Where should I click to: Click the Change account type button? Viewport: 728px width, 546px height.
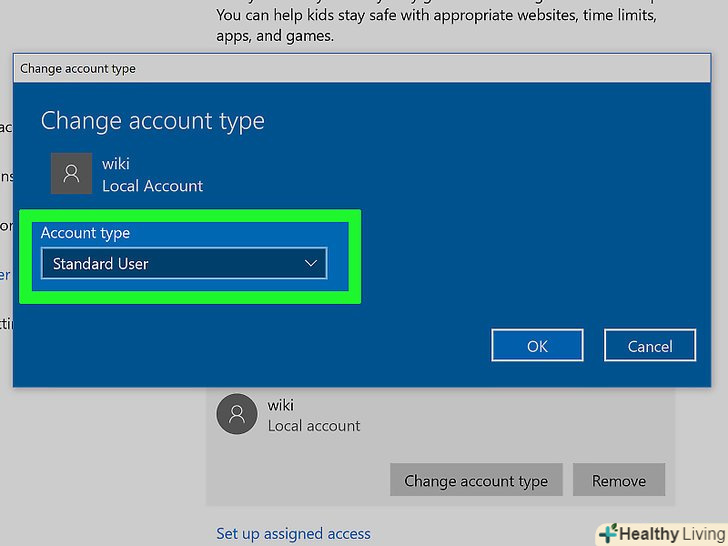click(x=476, y=481)
